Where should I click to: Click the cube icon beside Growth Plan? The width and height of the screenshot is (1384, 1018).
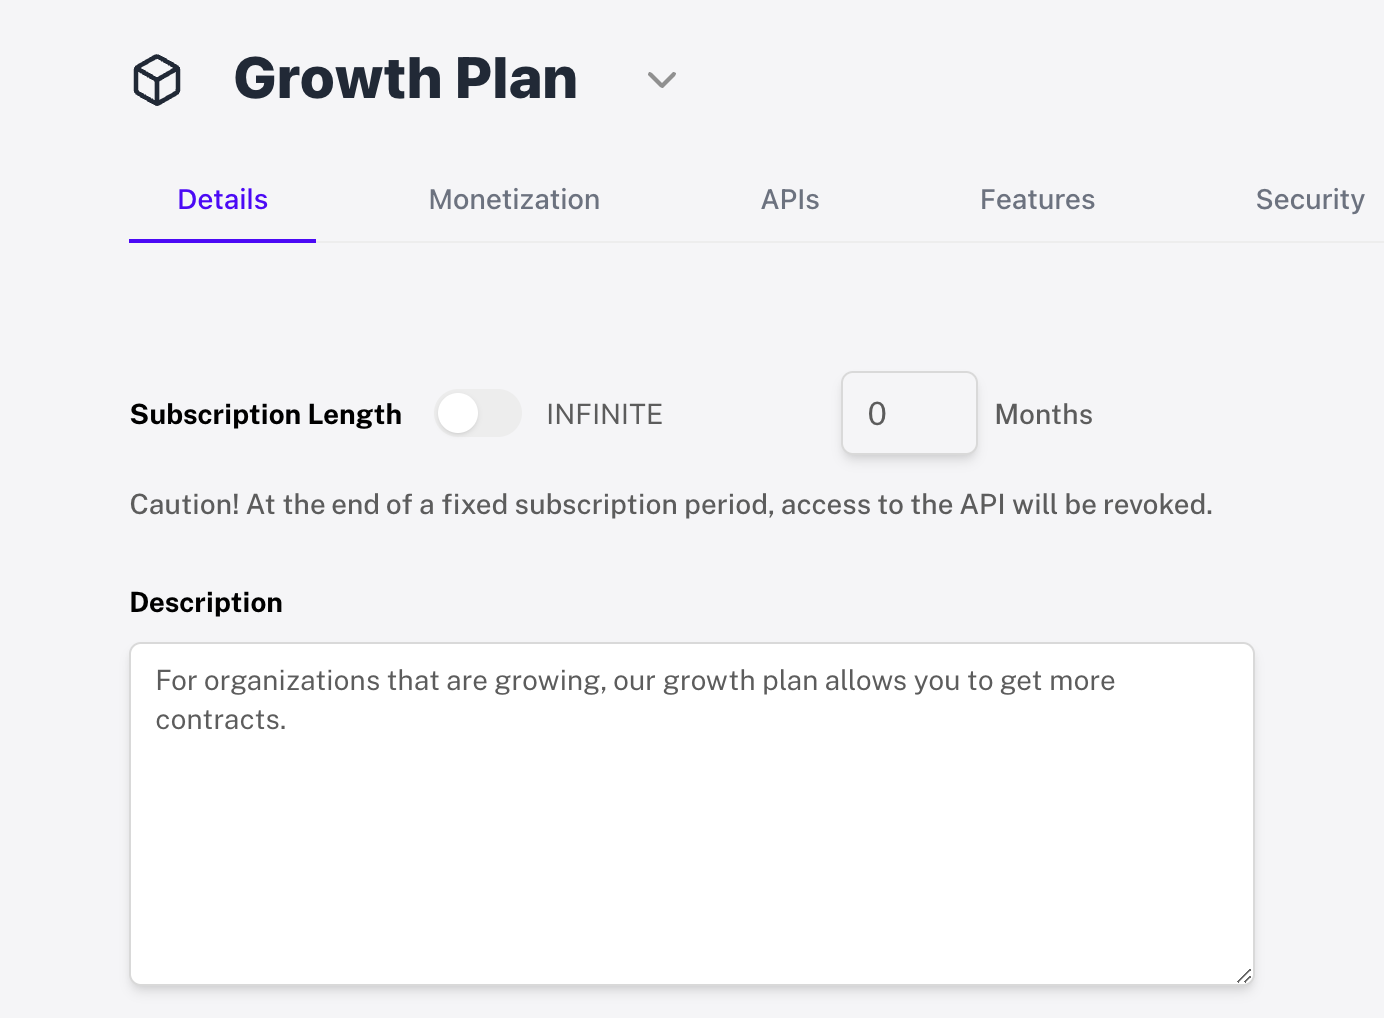(x=156, y=79)
